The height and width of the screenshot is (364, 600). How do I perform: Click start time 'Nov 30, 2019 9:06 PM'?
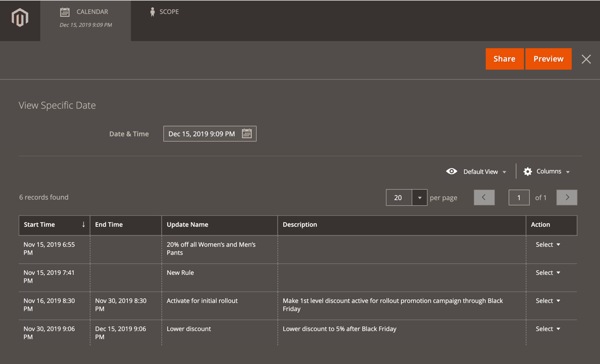click(49, 333)
